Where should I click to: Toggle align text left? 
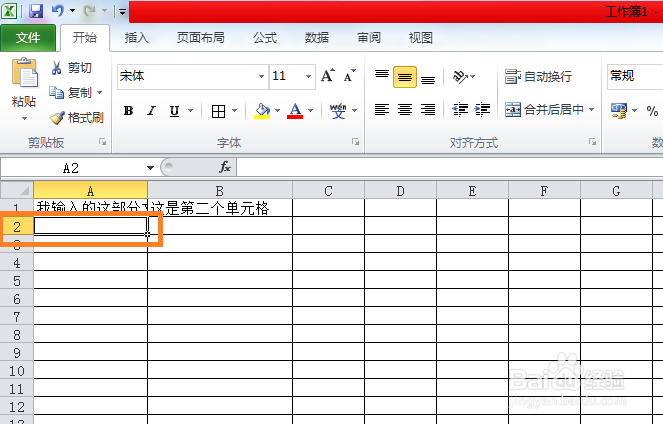[382, 110]
